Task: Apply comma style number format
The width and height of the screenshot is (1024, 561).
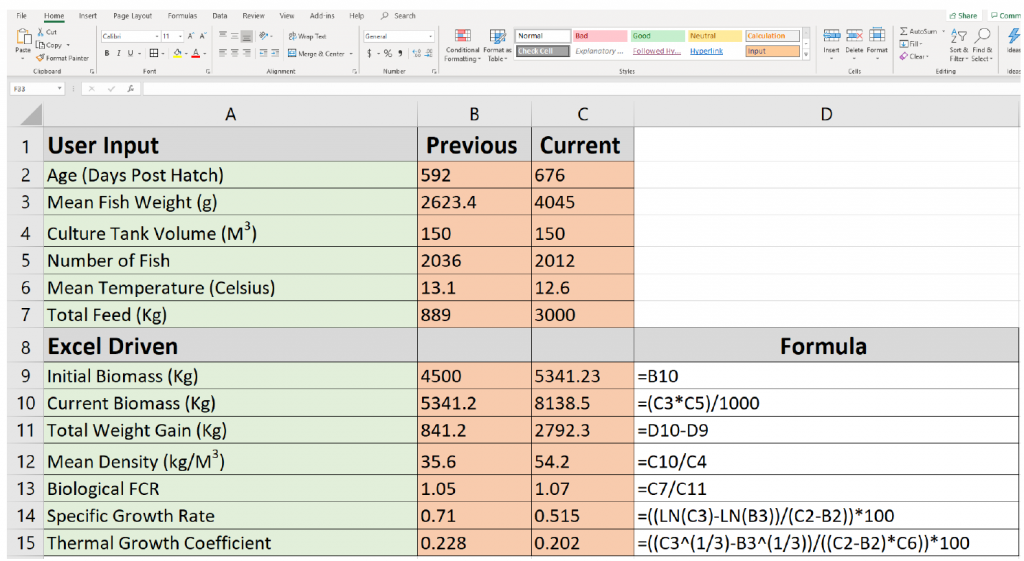Action: click(400, 54)
